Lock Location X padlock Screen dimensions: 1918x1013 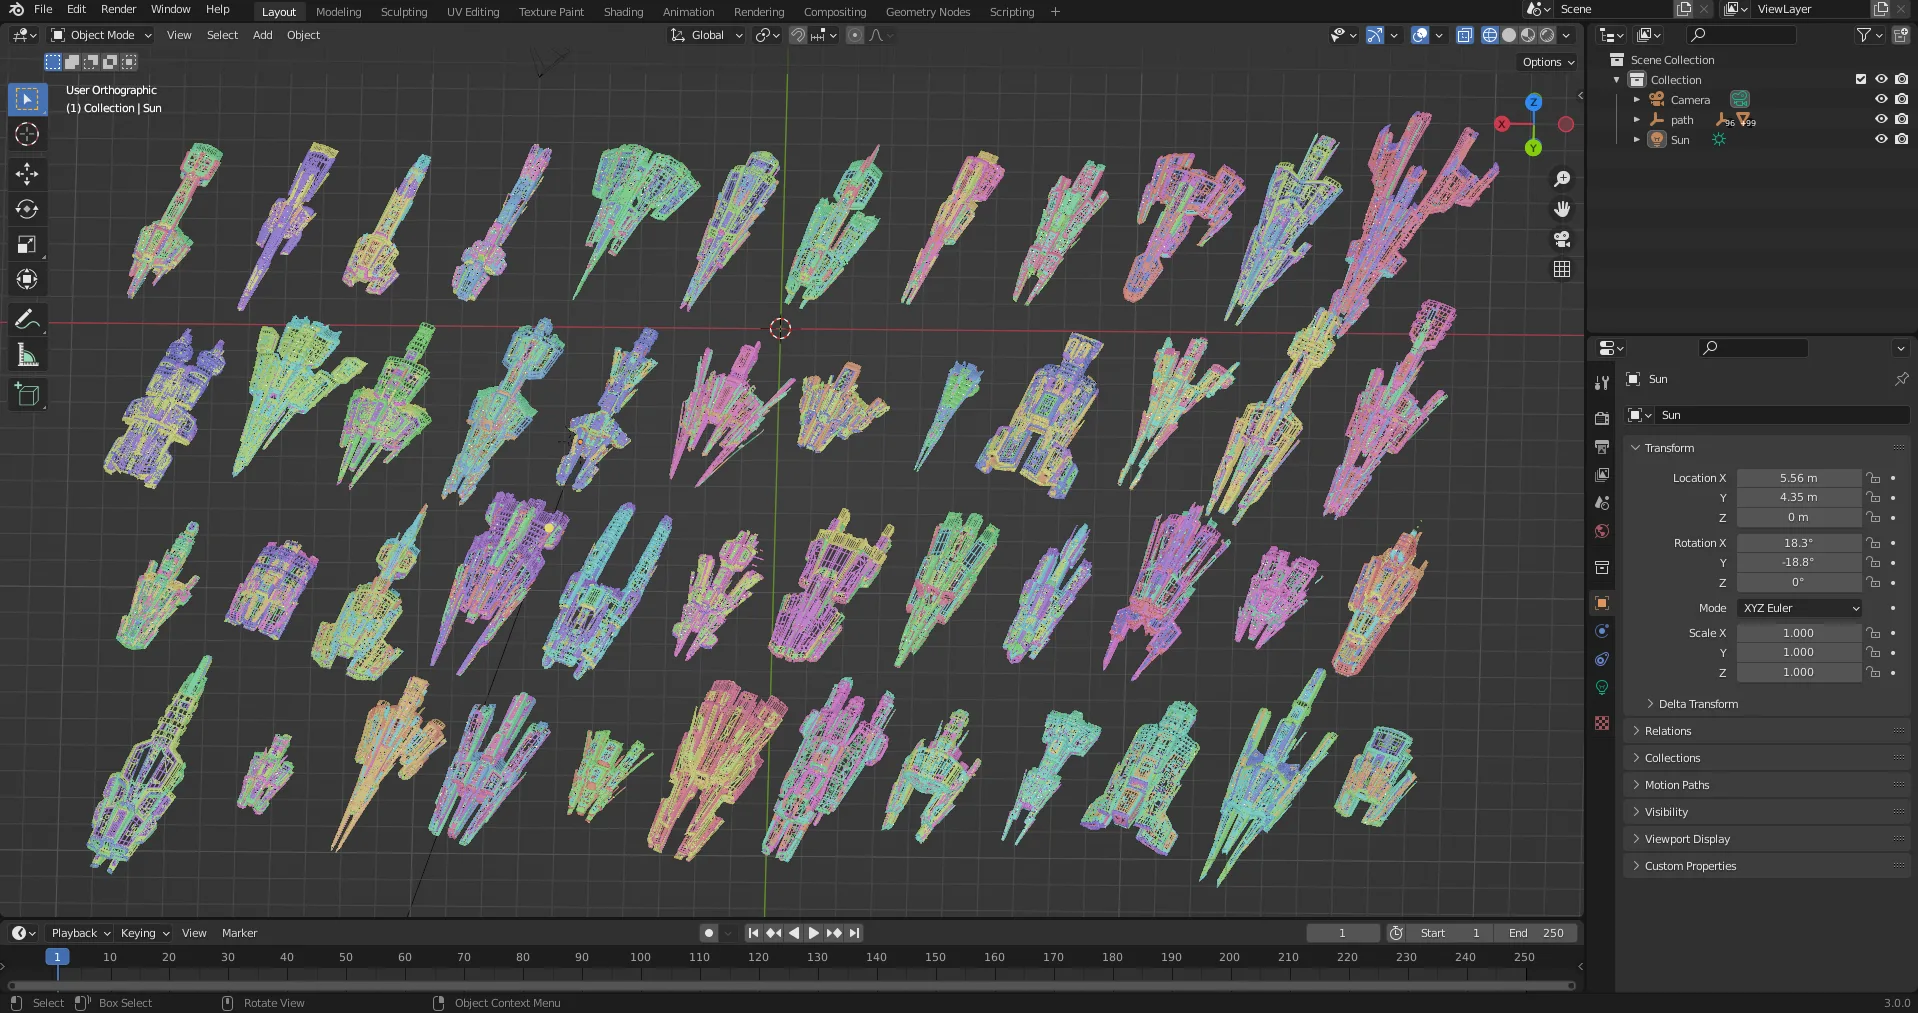(1874, 478)
